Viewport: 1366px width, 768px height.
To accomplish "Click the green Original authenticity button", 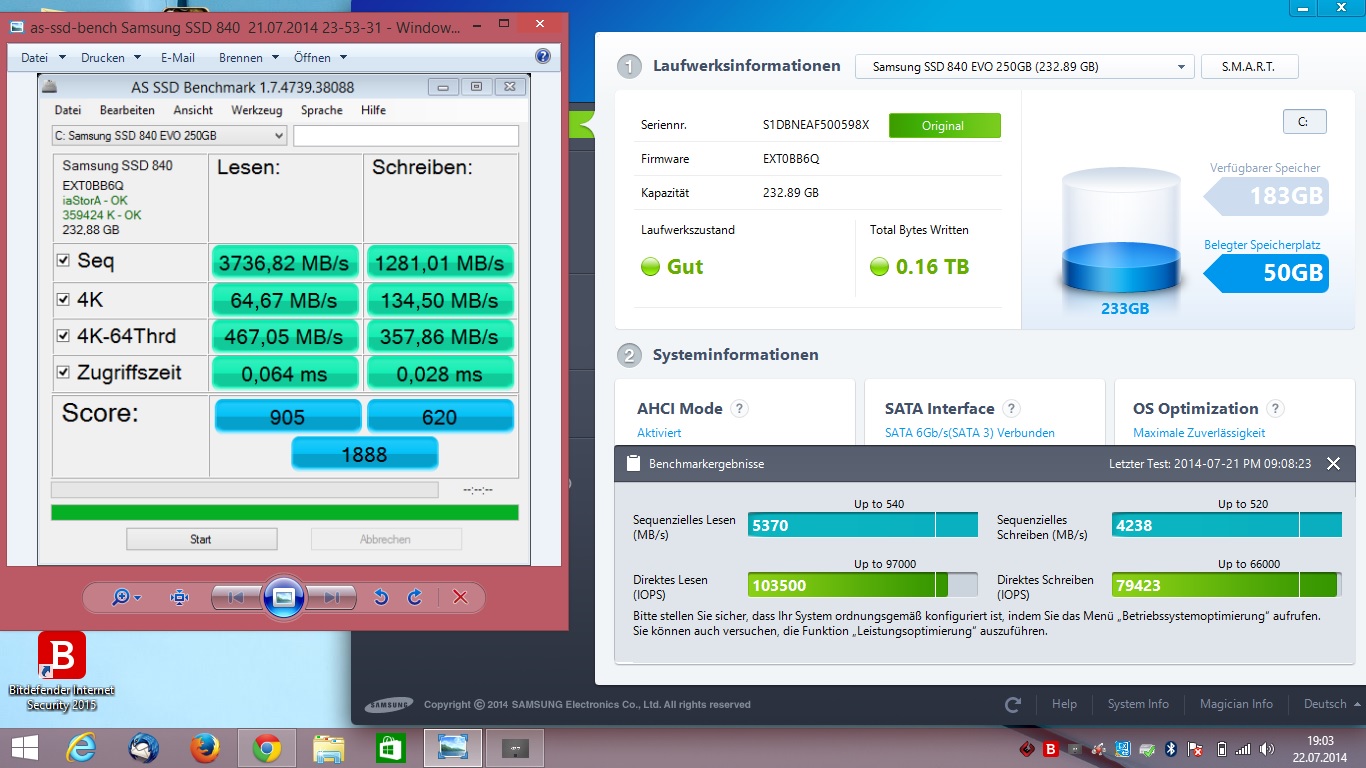I will [944, 126].
